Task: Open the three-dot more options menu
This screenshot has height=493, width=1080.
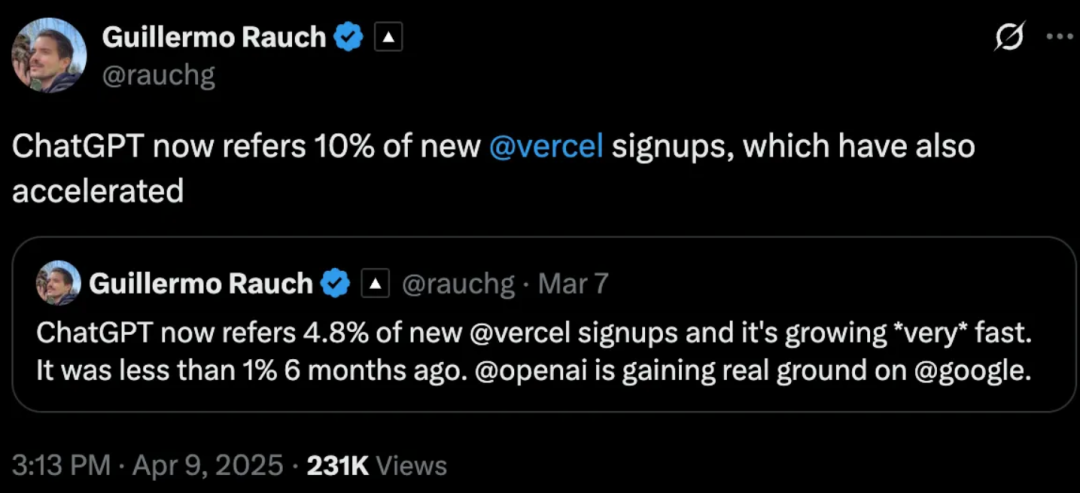Action: (x=1059, y=37)
